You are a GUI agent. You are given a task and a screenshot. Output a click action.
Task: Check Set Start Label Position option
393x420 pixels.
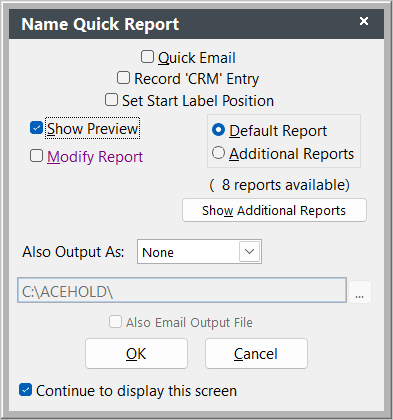click(111, 100)
